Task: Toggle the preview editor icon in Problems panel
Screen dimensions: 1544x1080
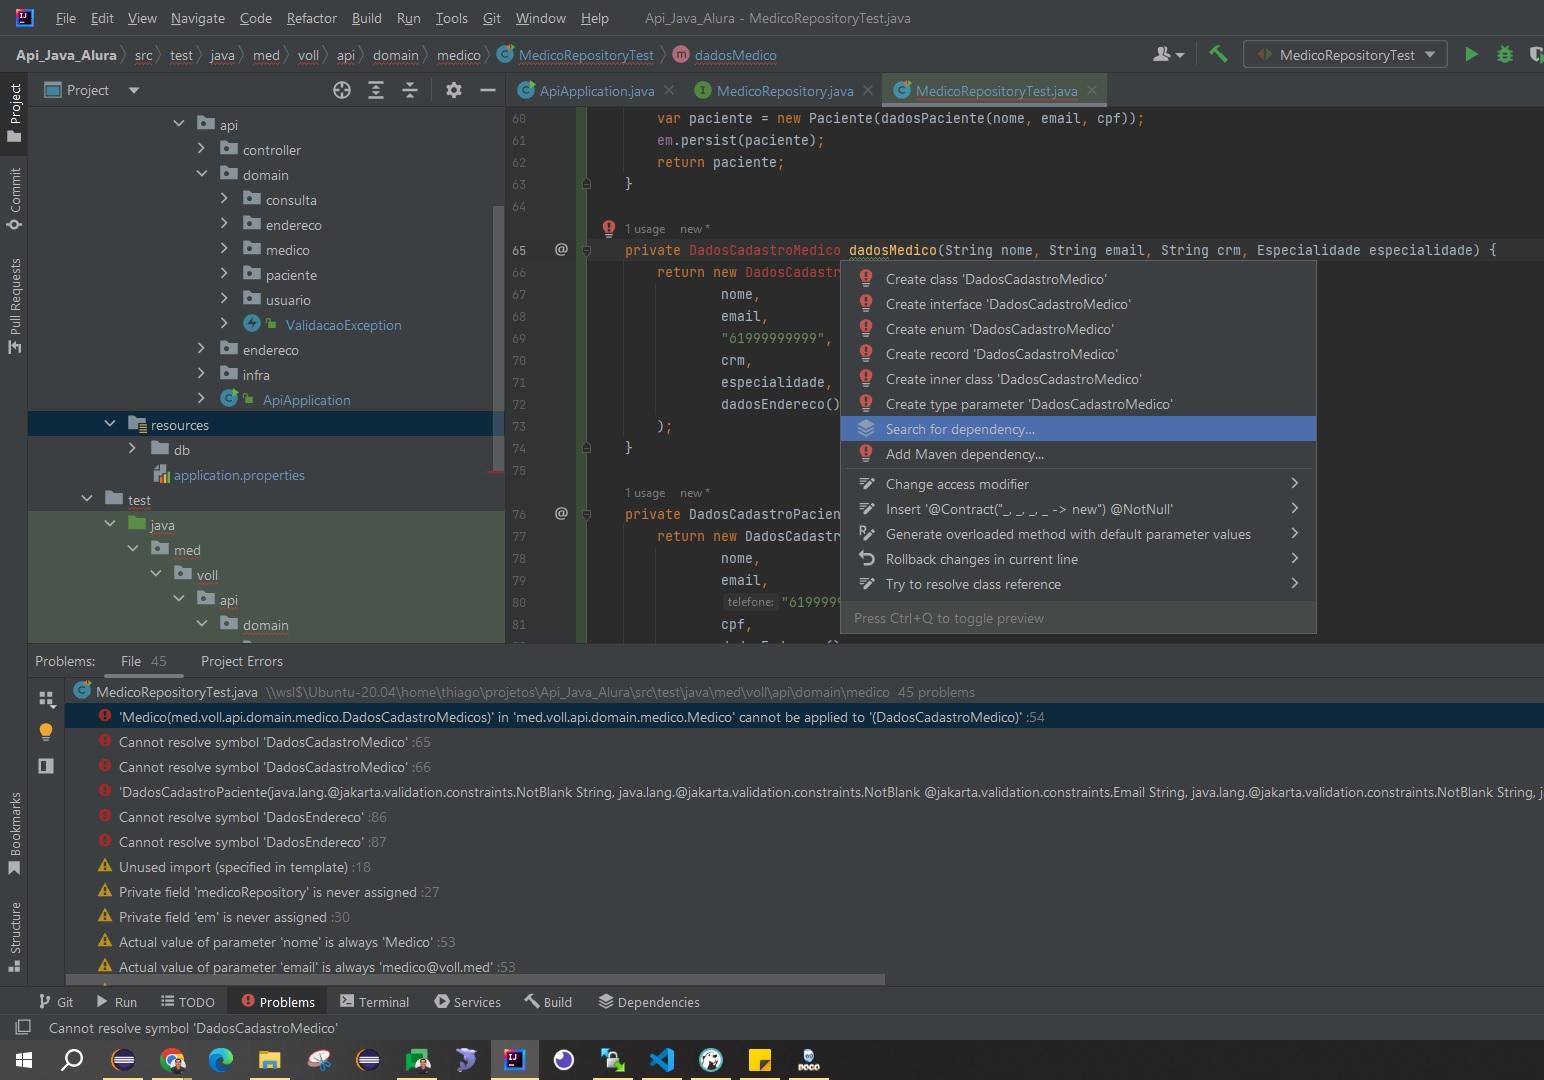Action: tap(46, 766)
